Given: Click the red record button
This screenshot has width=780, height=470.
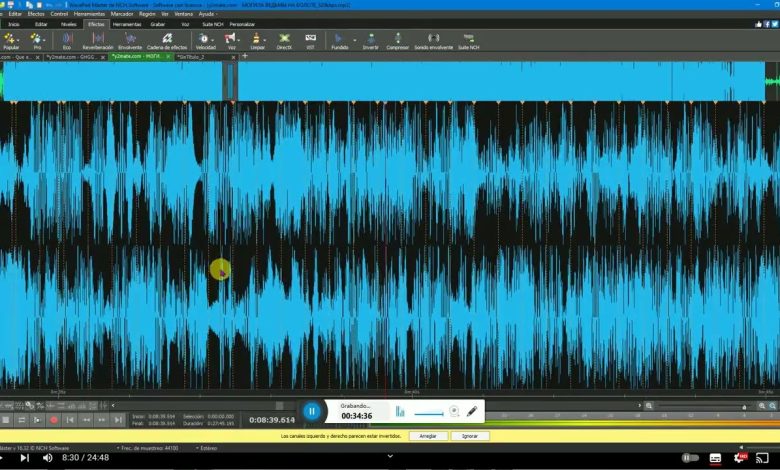Looking at the screenshot, I should [x=54, y=420].
